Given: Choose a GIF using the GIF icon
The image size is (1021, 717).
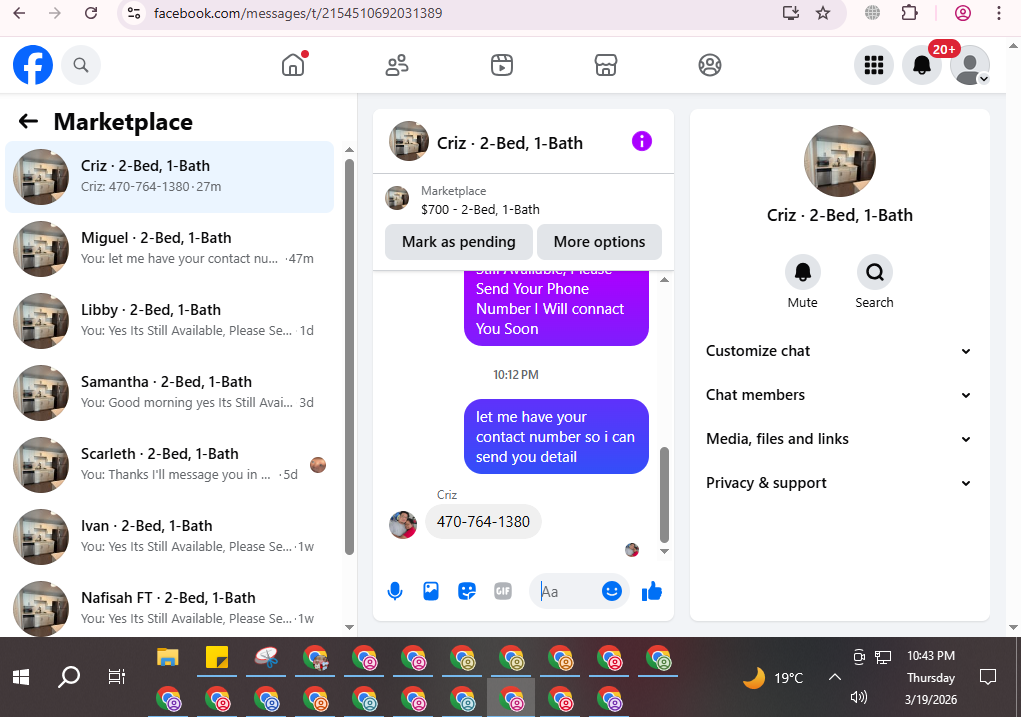Looking at the screenshot, I should [x=503, y=591].
